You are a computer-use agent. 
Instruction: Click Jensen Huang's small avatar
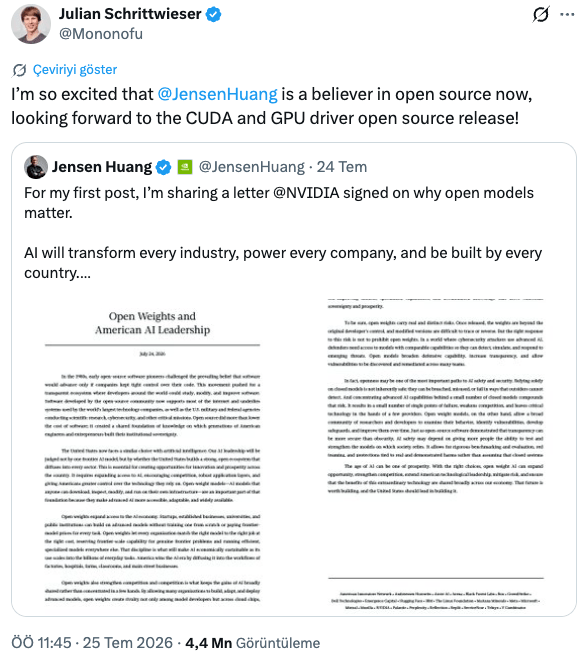tap(36, 167)
